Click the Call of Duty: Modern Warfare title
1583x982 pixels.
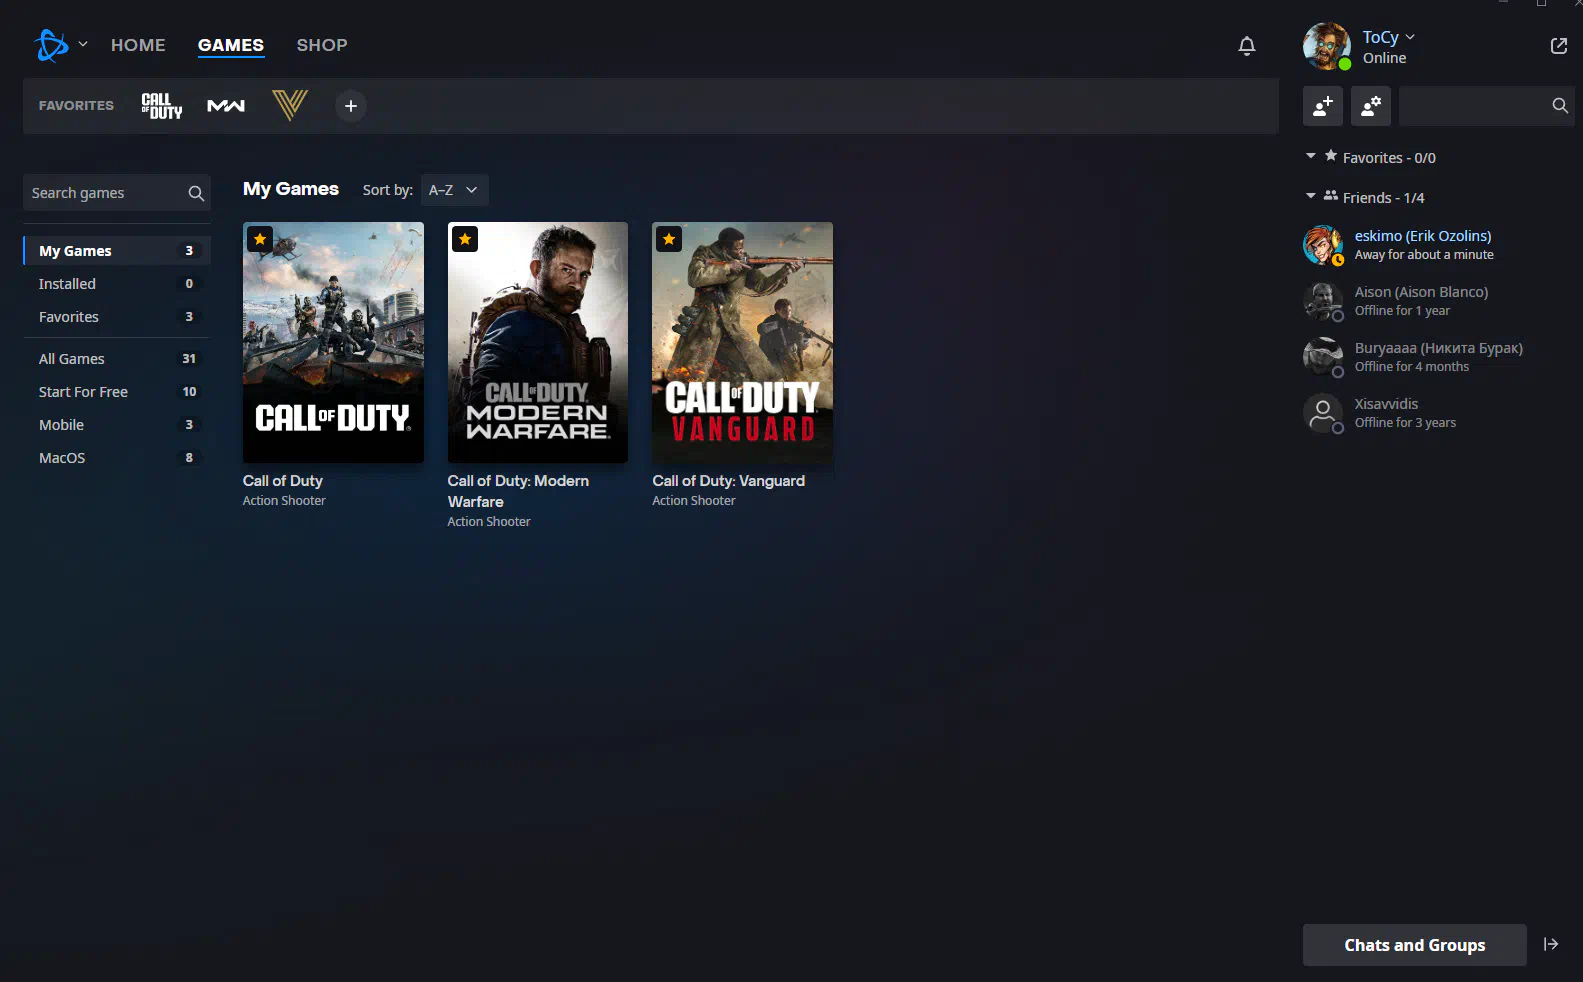click(x=518, y=491)
